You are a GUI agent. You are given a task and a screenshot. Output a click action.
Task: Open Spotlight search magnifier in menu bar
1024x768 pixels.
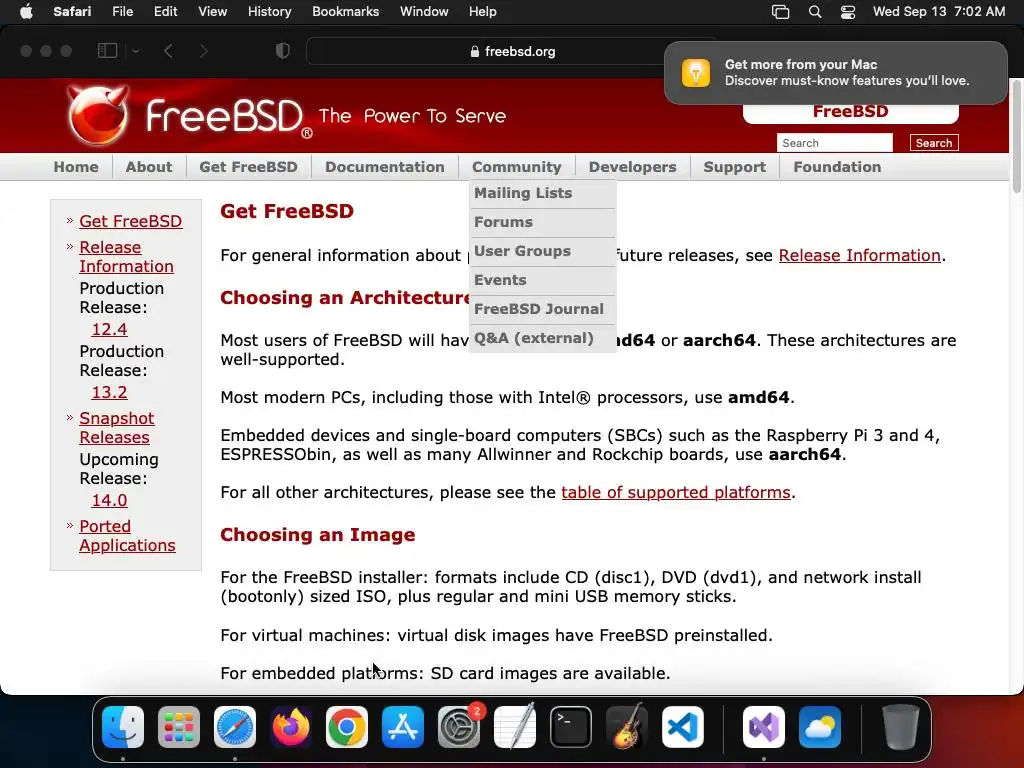pos(815,12)
